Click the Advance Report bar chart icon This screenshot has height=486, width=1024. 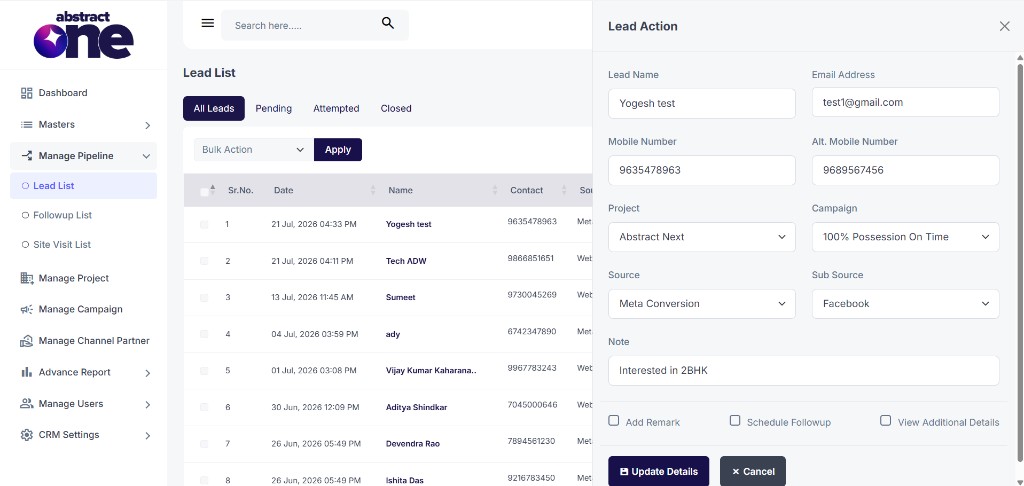tap(27, 372)
